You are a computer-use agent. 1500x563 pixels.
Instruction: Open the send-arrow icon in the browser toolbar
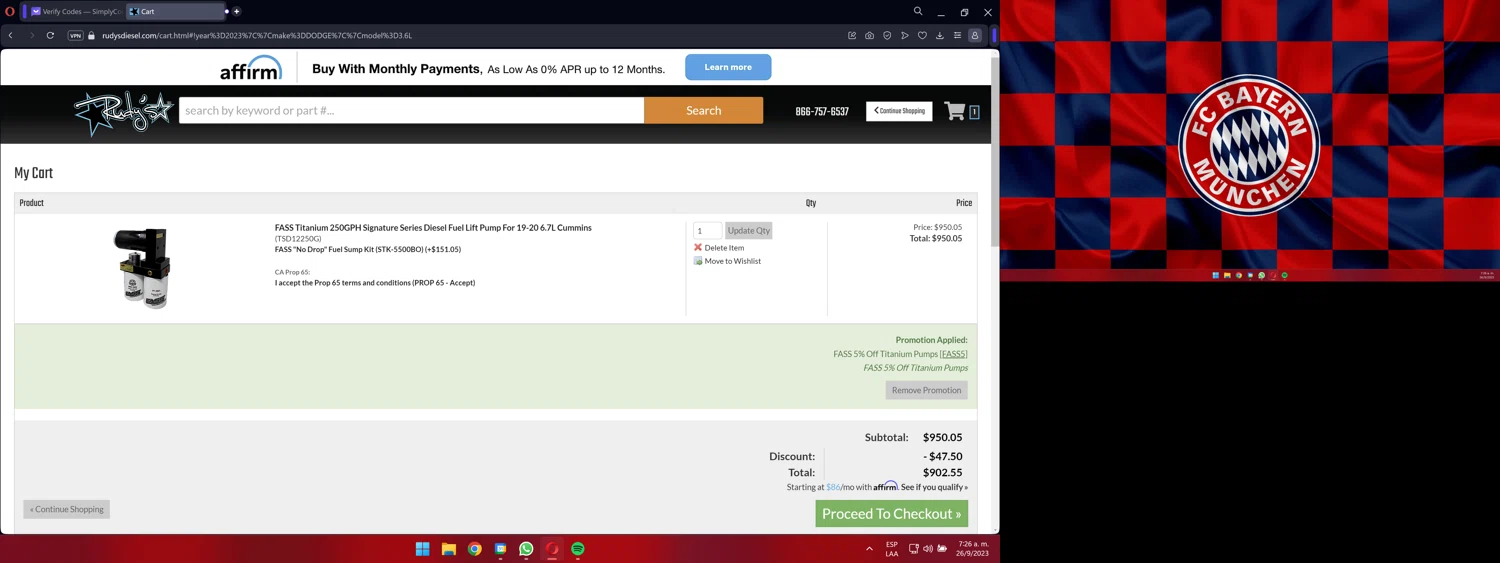905,36
